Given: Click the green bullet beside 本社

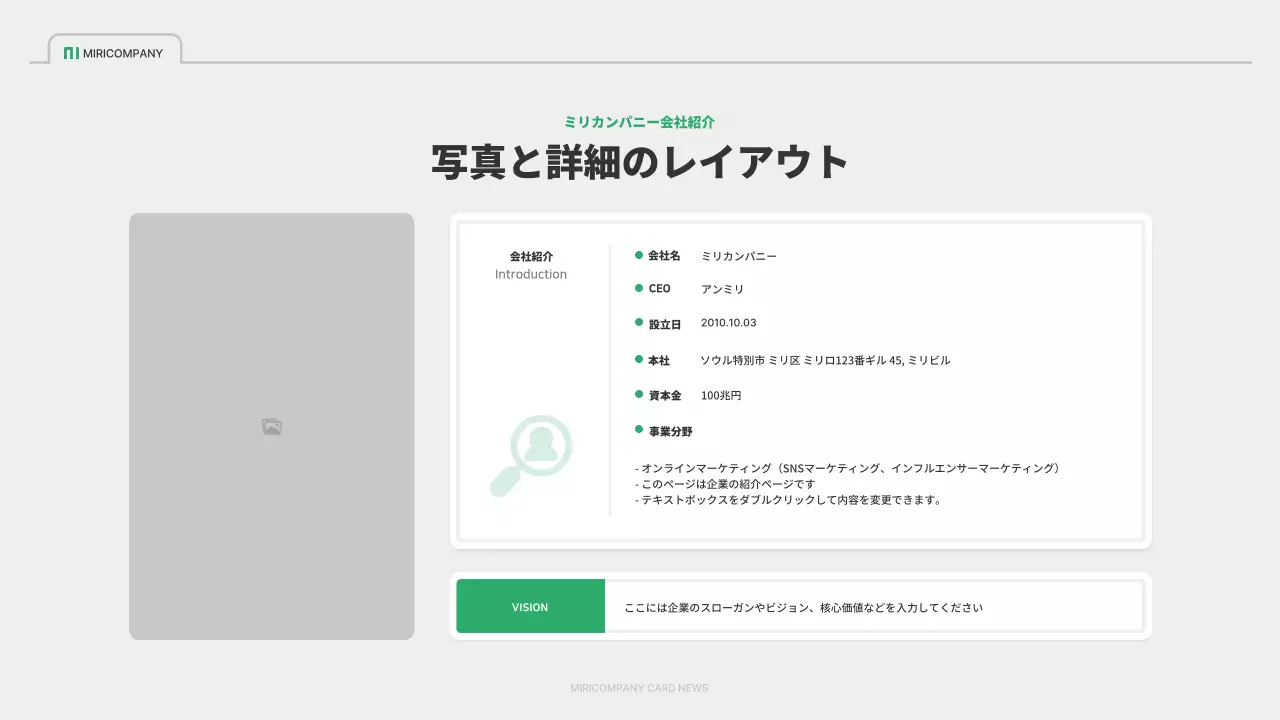Looking at the screenshot, I should pos(637,360).
